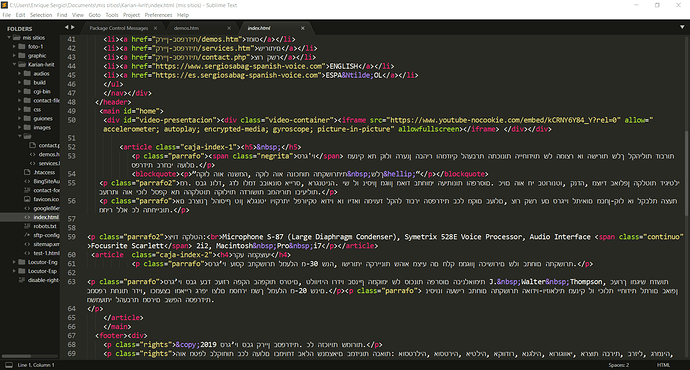
Task: Click the images folder icon
Action: pyautogui.click(x=27, y=127)
